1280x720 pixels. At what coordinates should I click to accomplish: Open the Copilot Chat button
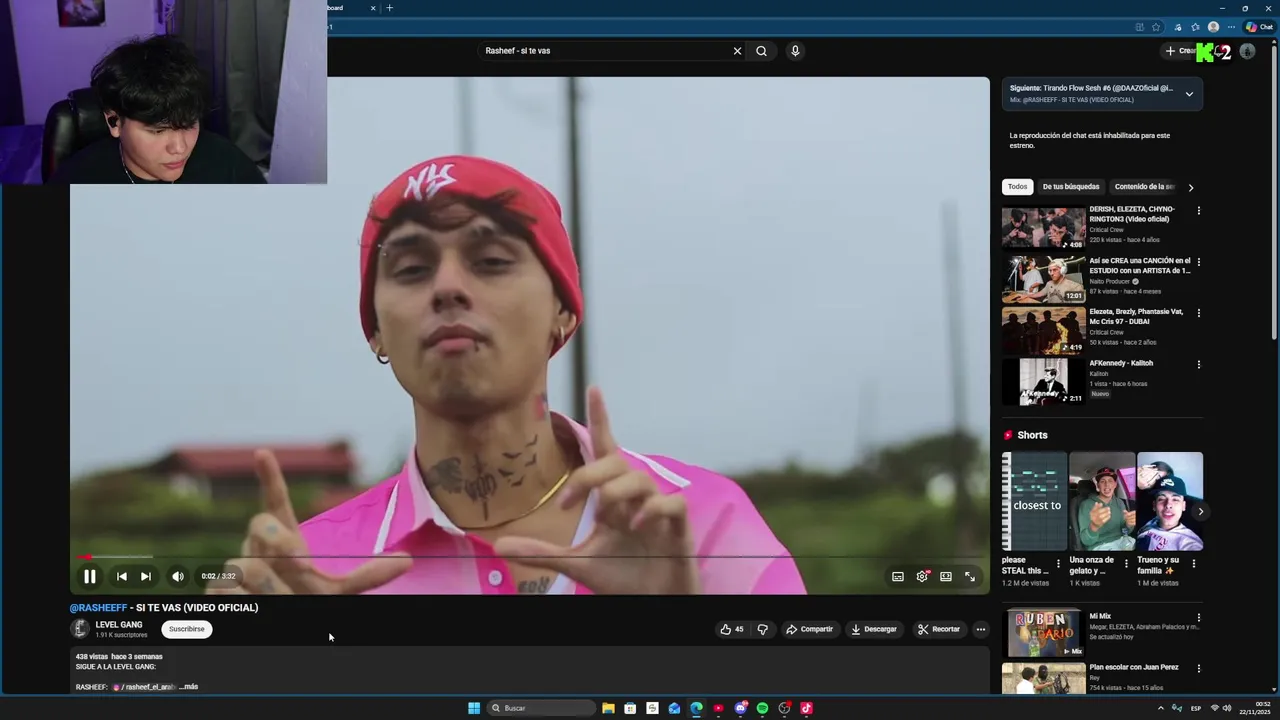(1259, 27)
